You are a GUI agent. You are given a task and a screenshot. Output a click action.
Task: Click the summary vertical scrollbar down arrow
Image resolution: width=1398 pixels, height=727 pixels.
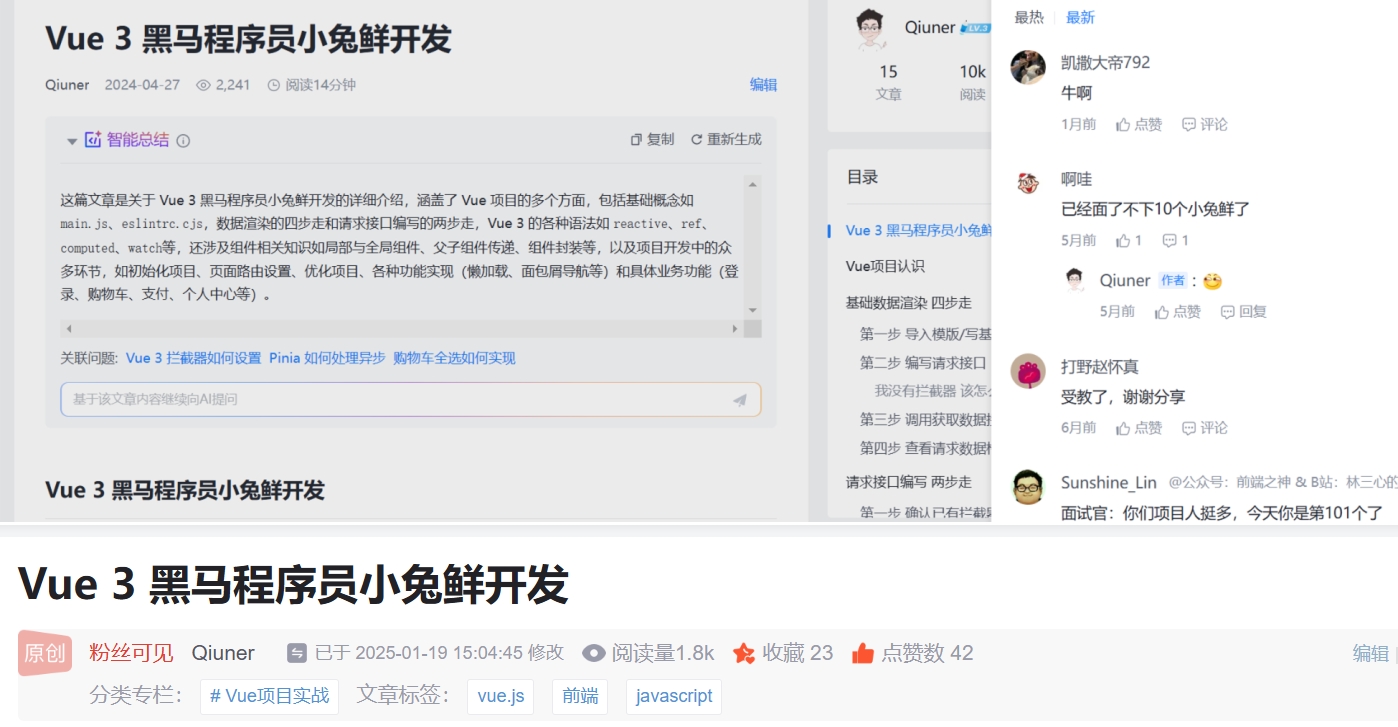(753, 310)
